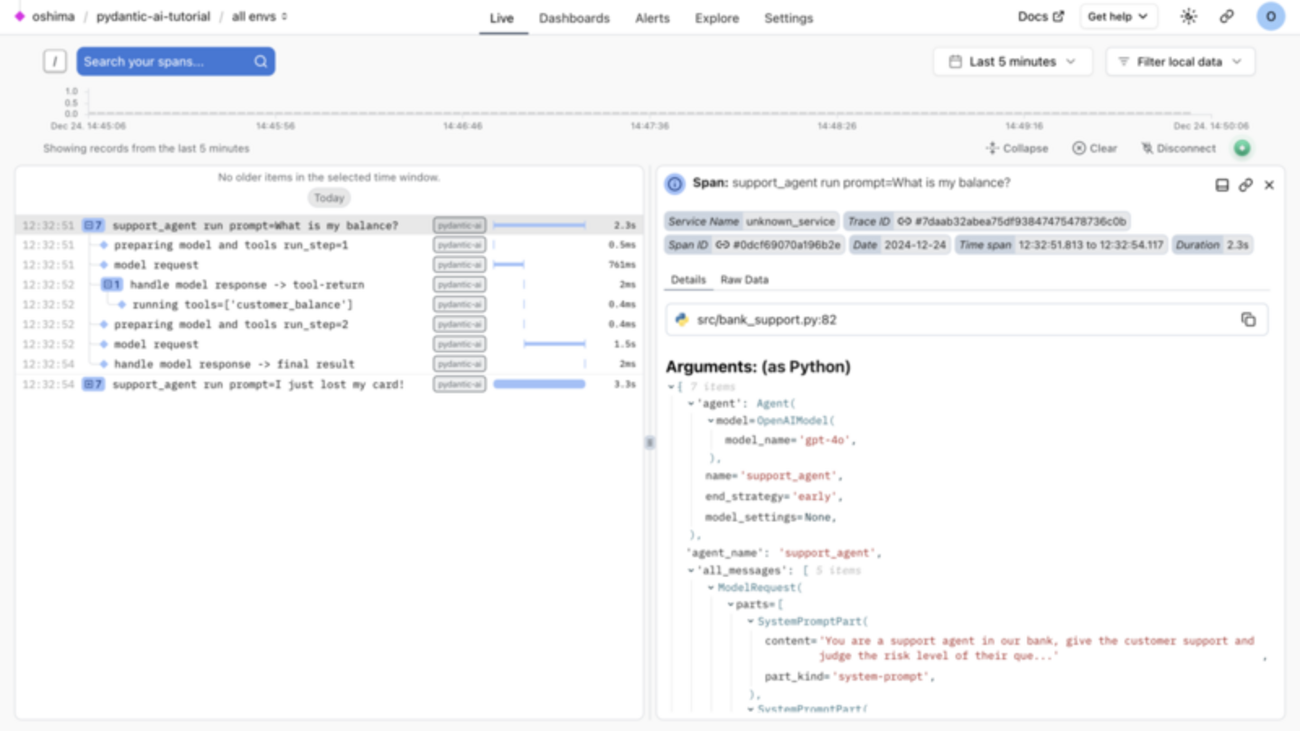Click the Logfire logo icon
Image resolution: width=1300 pixels, height=731 pixels.
(x=19, y=17)
